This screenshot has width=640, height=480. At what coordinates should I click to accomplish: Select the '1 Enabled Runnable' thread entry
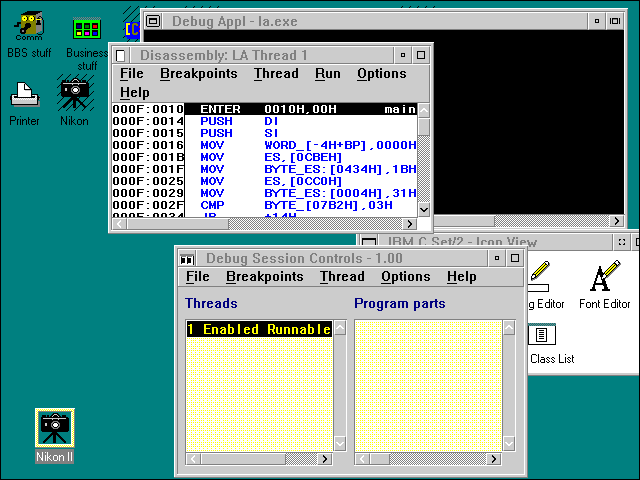click(258, 329)
